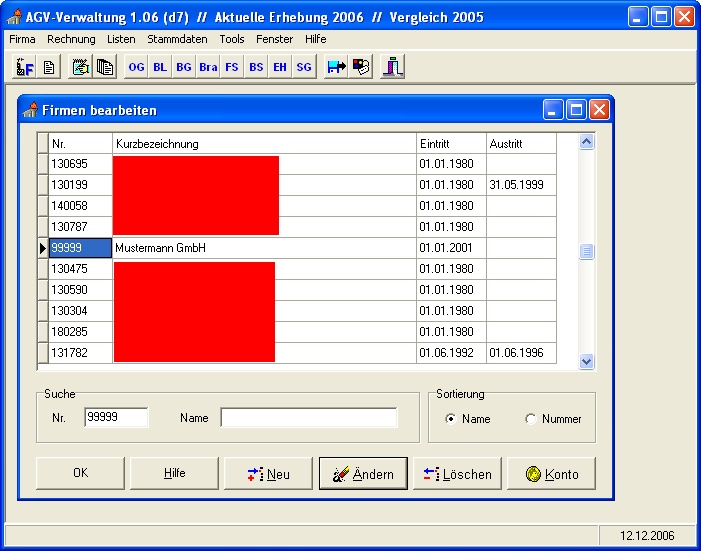
Task: Select the FS toolbar button
Action: (x=232, y=67)
